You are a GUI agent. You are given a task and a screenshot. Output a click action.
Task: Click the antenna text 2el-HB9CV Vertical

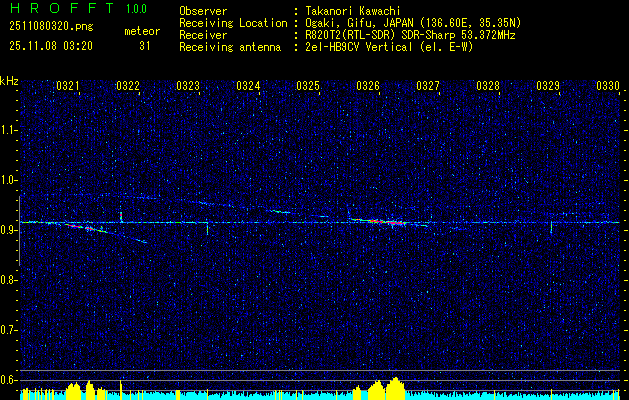click(x=359, y=47)
